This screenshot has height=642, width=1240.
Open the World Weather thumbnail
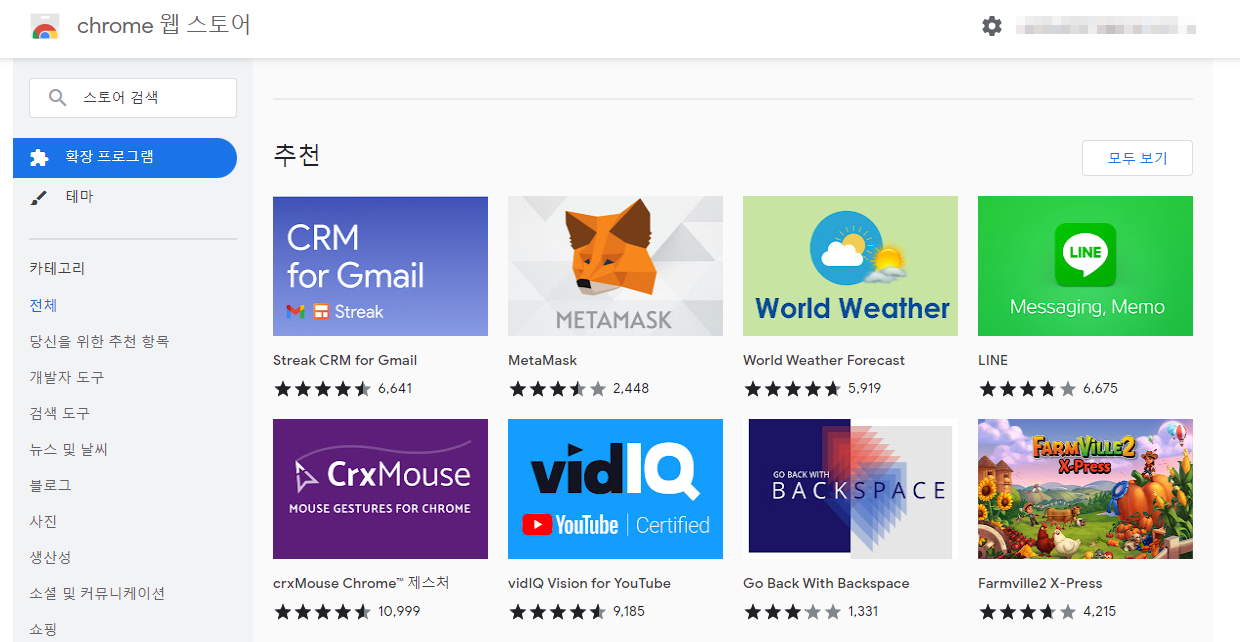(850, 266)
